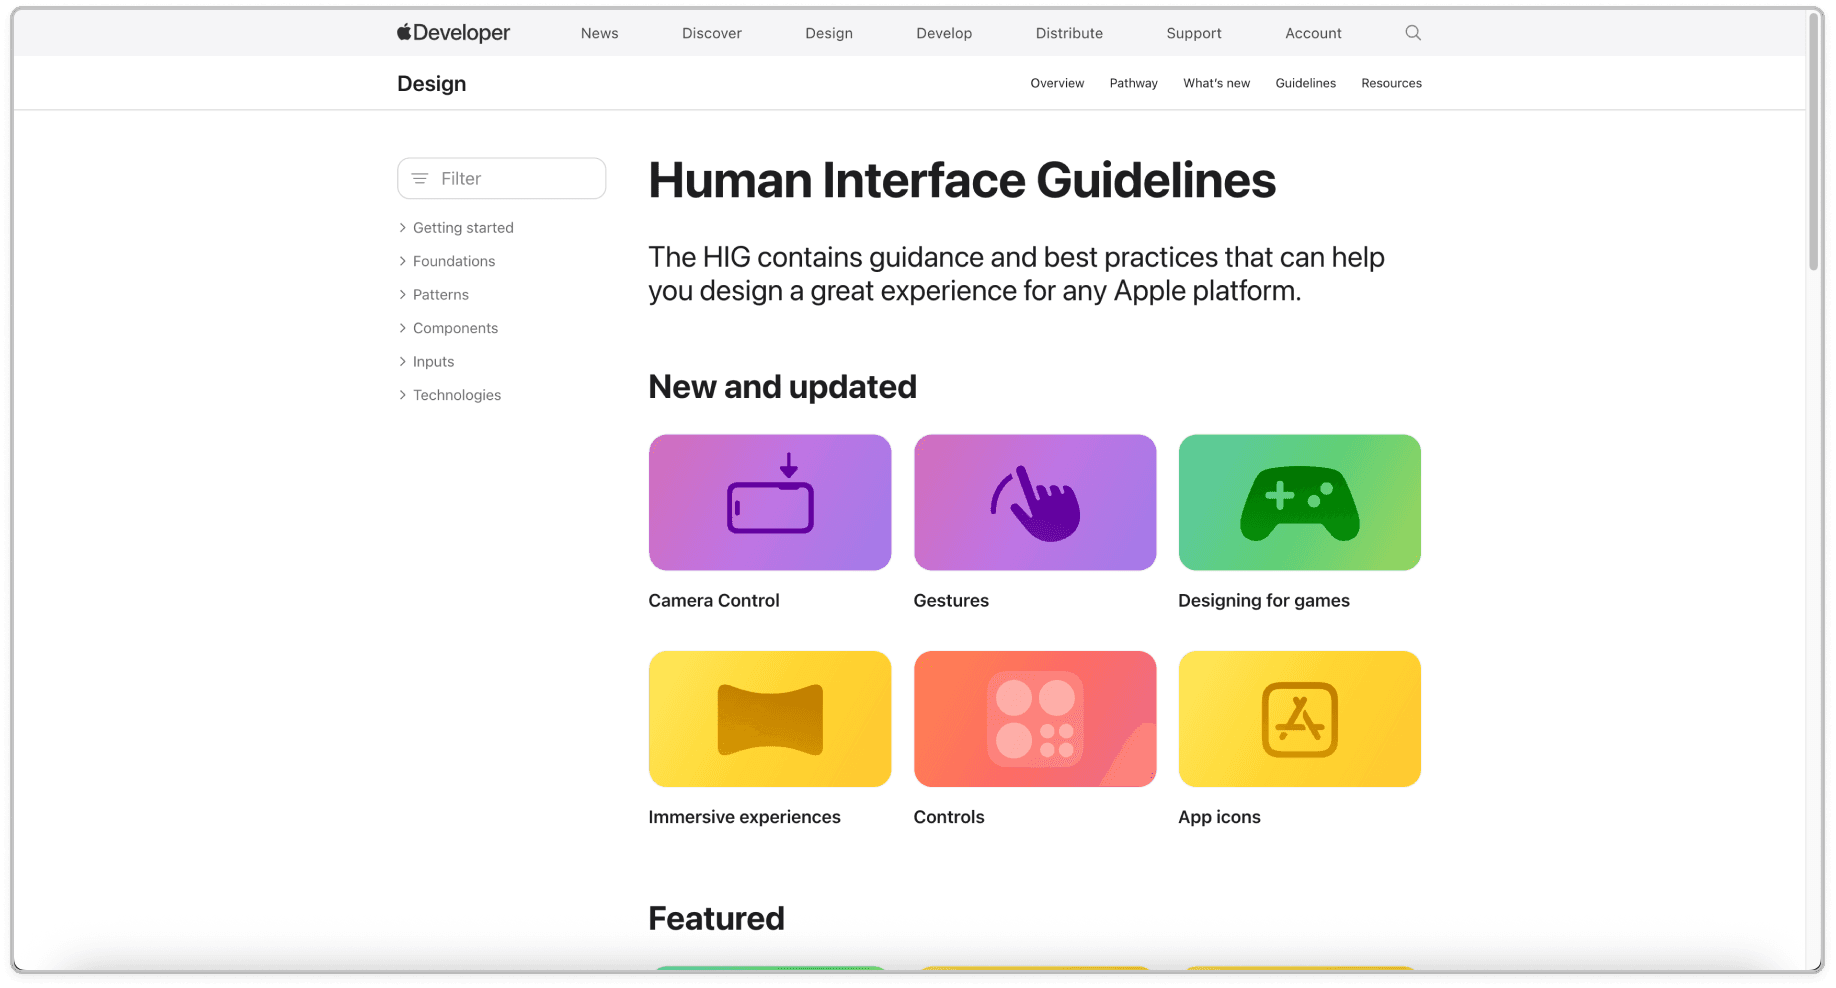The height and width of the screenshot is (988, 1836).
Task: Click the Camera Control title text
Action: [714, 600]
